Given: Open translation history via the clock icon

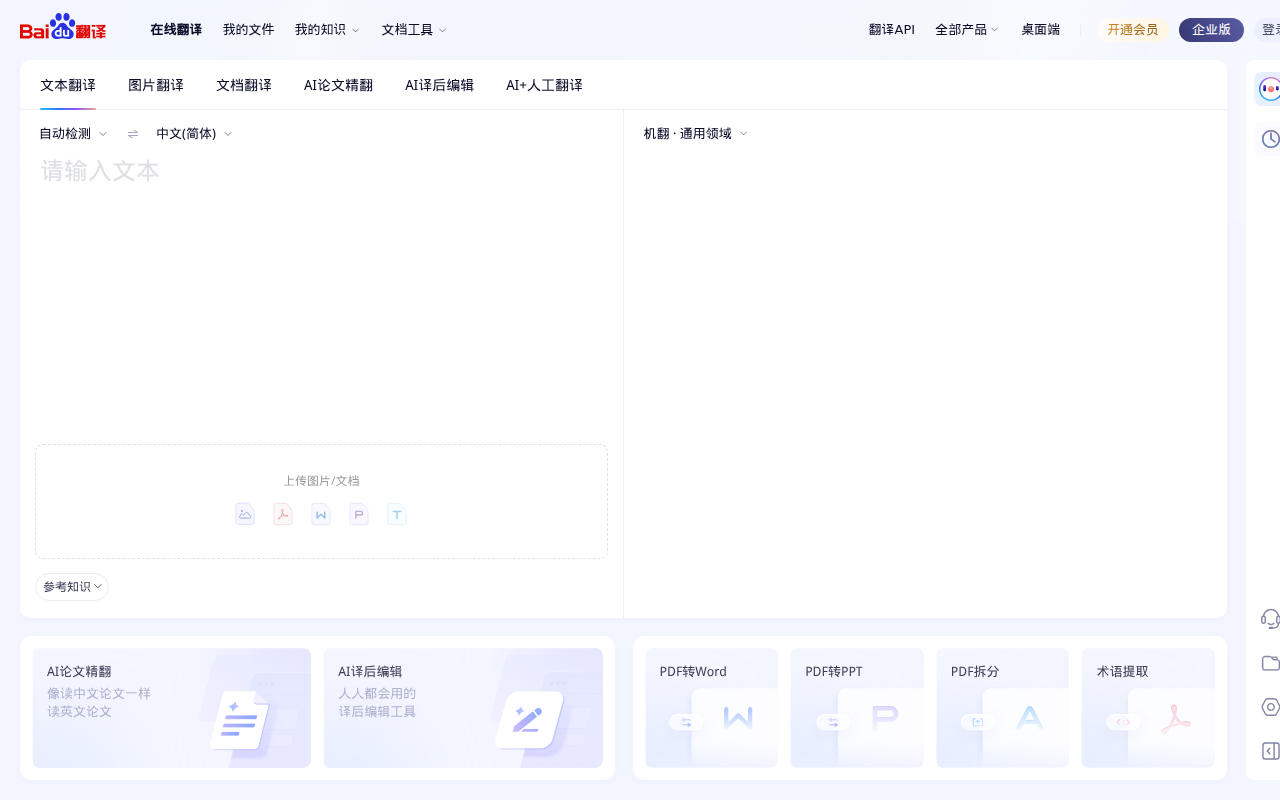Looking at the screenshot, I should pyautogui.click(x=1270, y=139).
